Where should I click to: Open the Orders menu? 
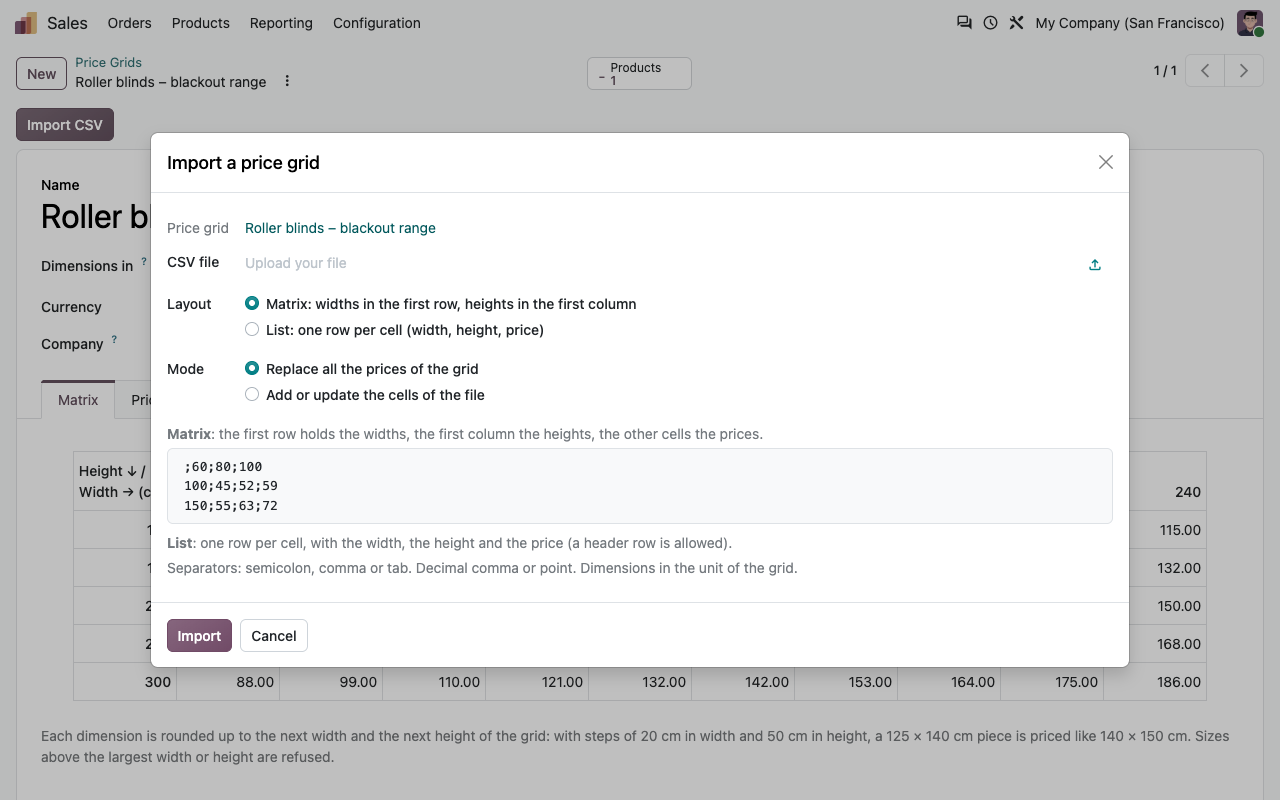[130, 23]
